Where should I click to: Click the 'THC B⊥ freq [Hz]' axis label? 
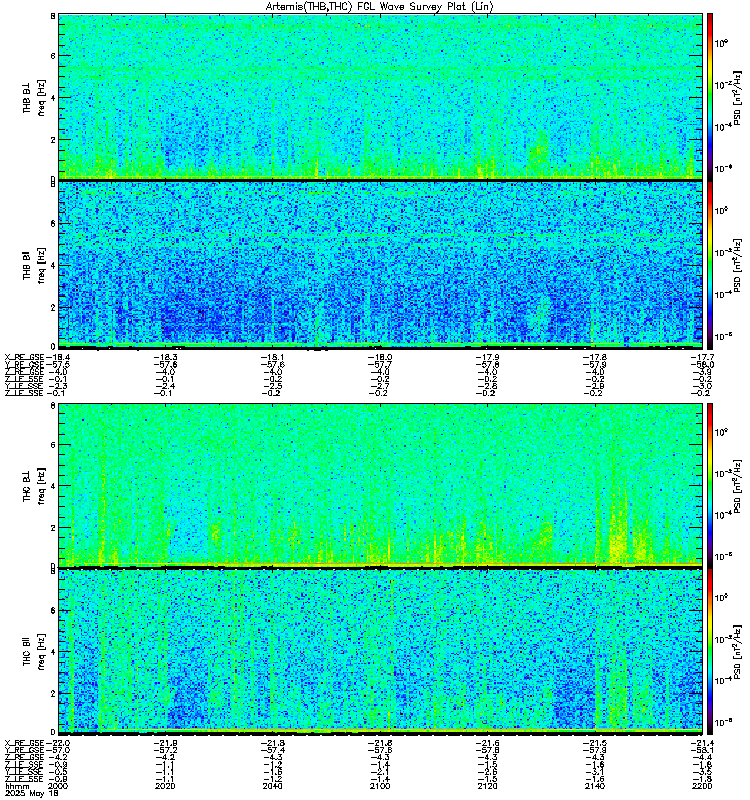pos(34,486)
